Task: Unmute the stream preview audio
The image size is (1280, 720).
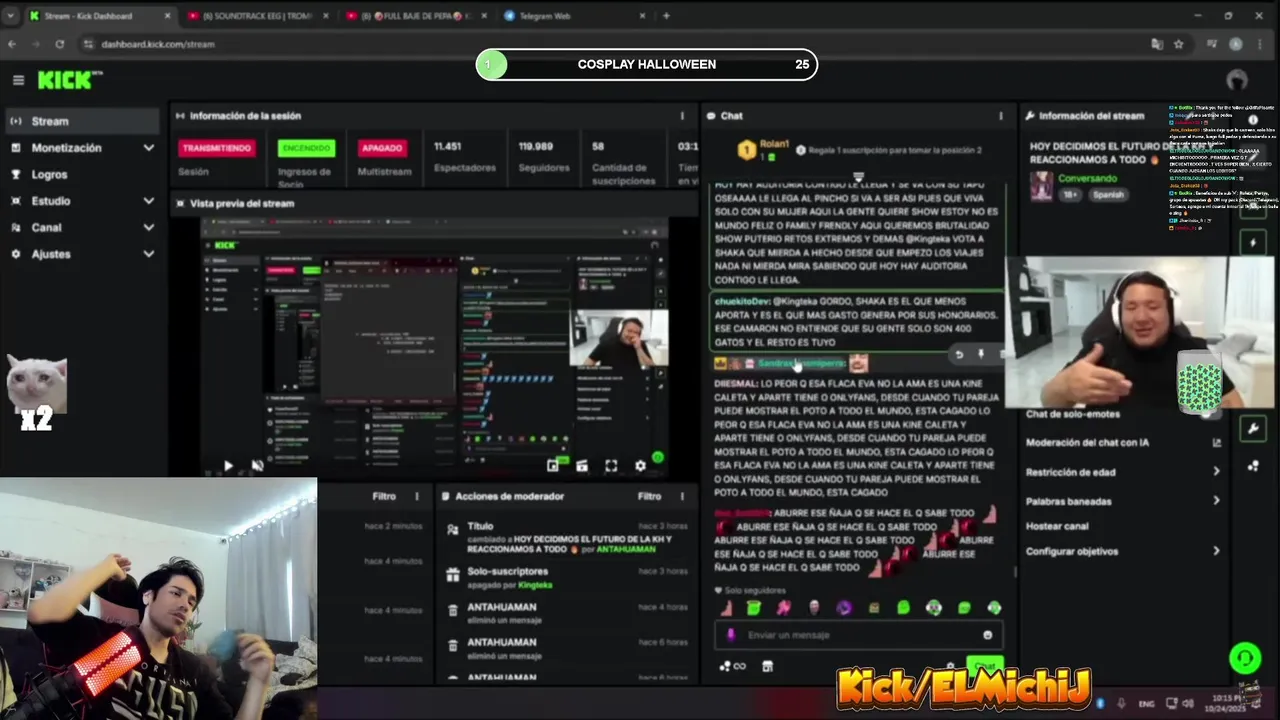Action: (x=257, y=465)
